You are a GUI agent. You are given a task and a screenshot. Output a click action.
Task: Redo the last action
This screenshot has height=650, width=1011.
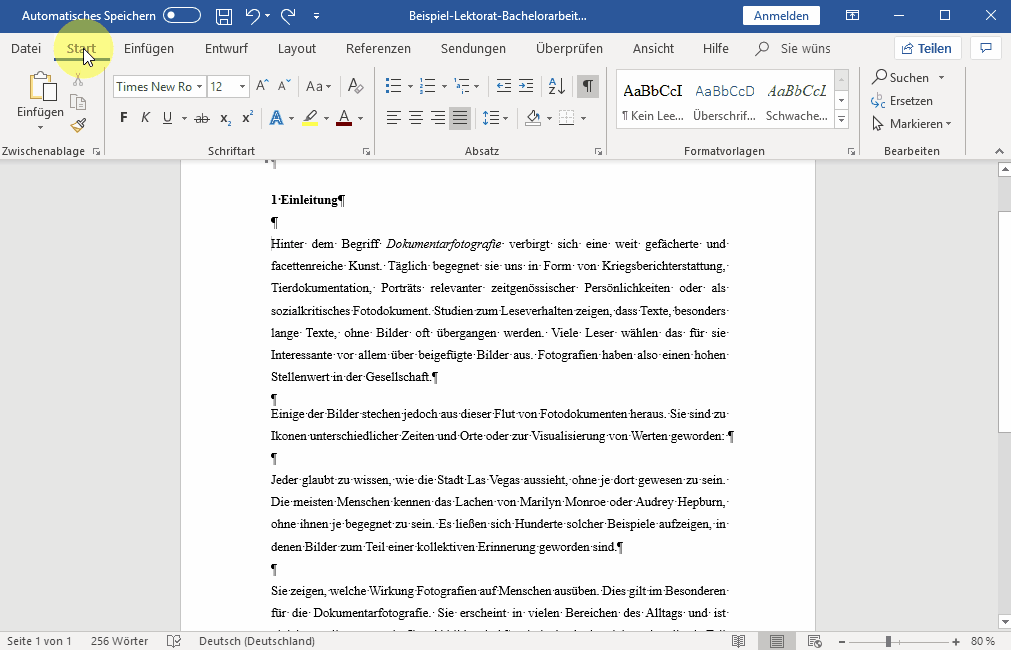click(x=288, y=16)
